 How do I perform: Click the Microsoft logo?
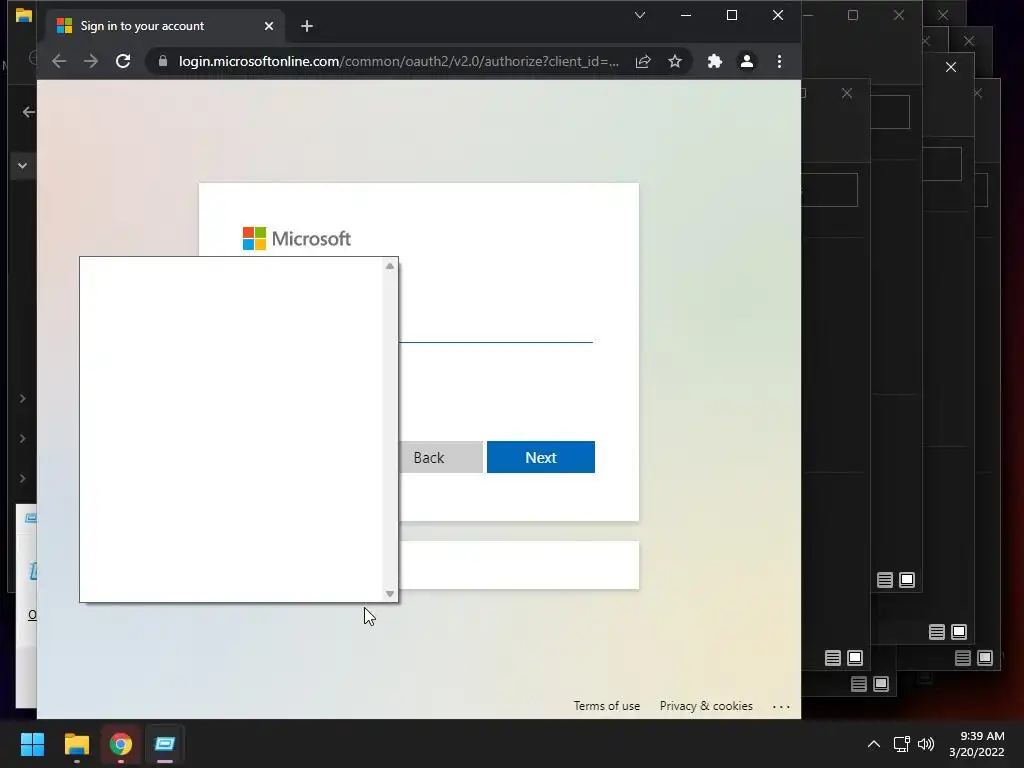296,238
